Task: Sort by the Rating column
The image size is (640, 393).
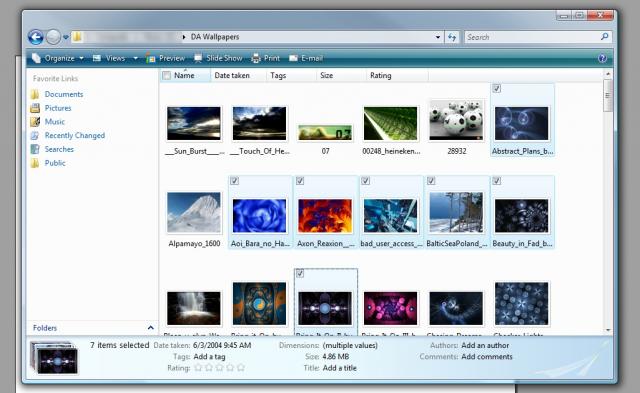Action: tap(380, 75)
